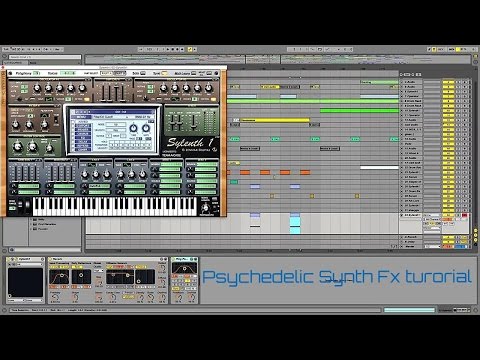Screen dimensions: 480x360
Task: Open Oscillator A1's waveform selector
Action: coord(49,99)
